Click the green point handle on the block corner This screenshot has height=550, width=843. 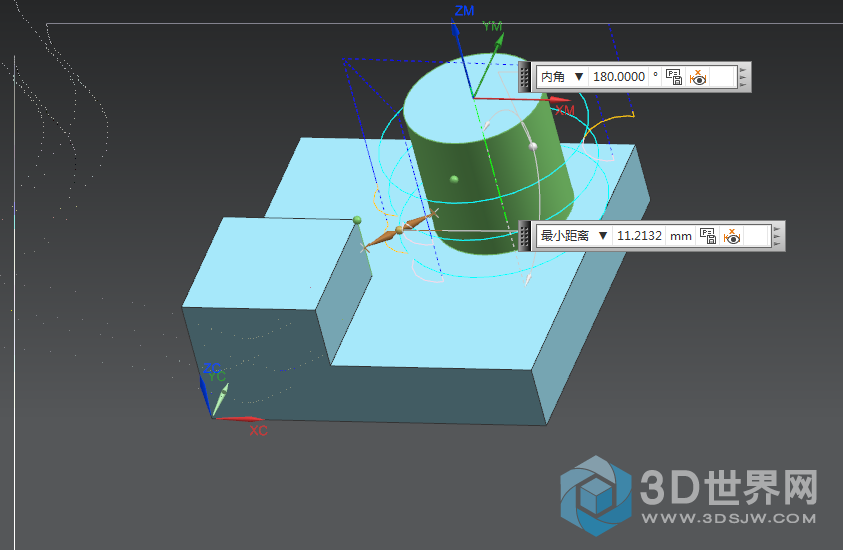click(357, 219)
